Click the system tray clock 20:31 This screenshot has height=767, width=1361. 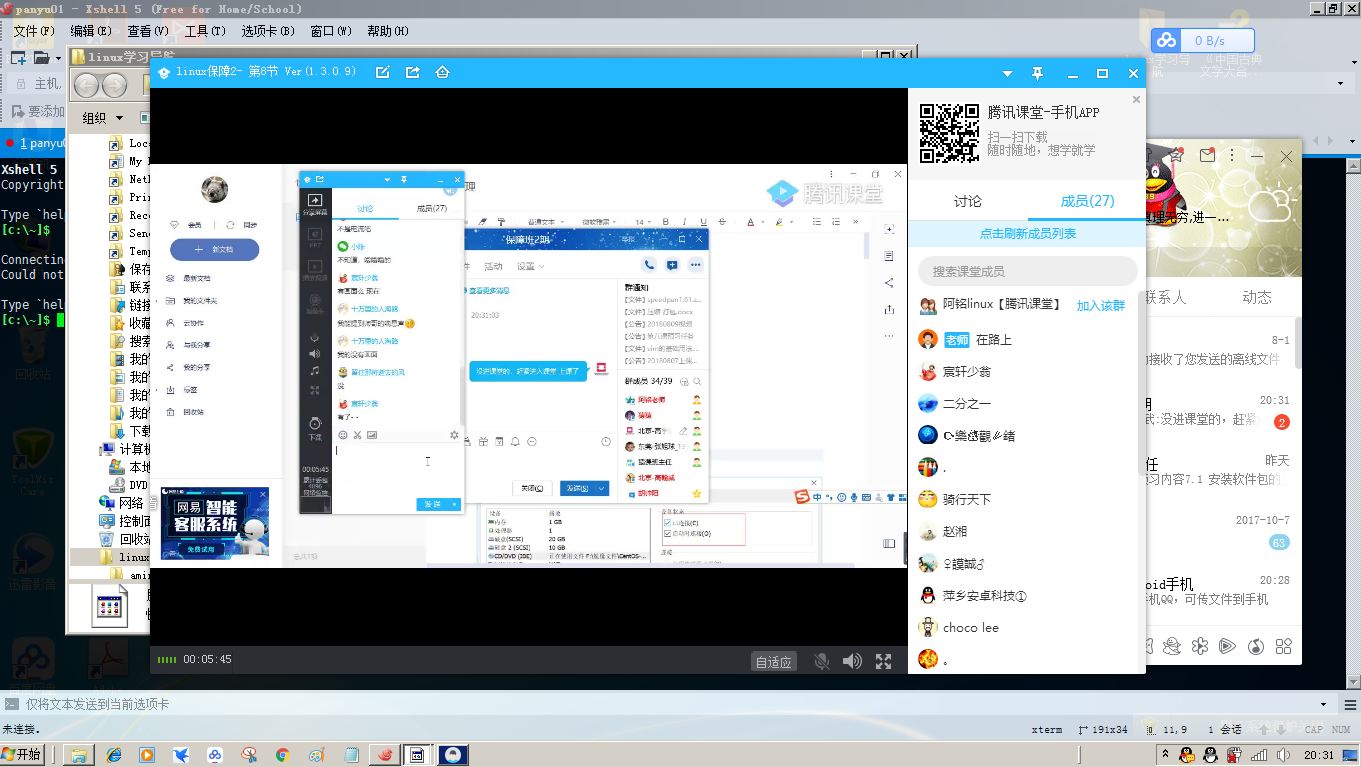coord(1319,756)
